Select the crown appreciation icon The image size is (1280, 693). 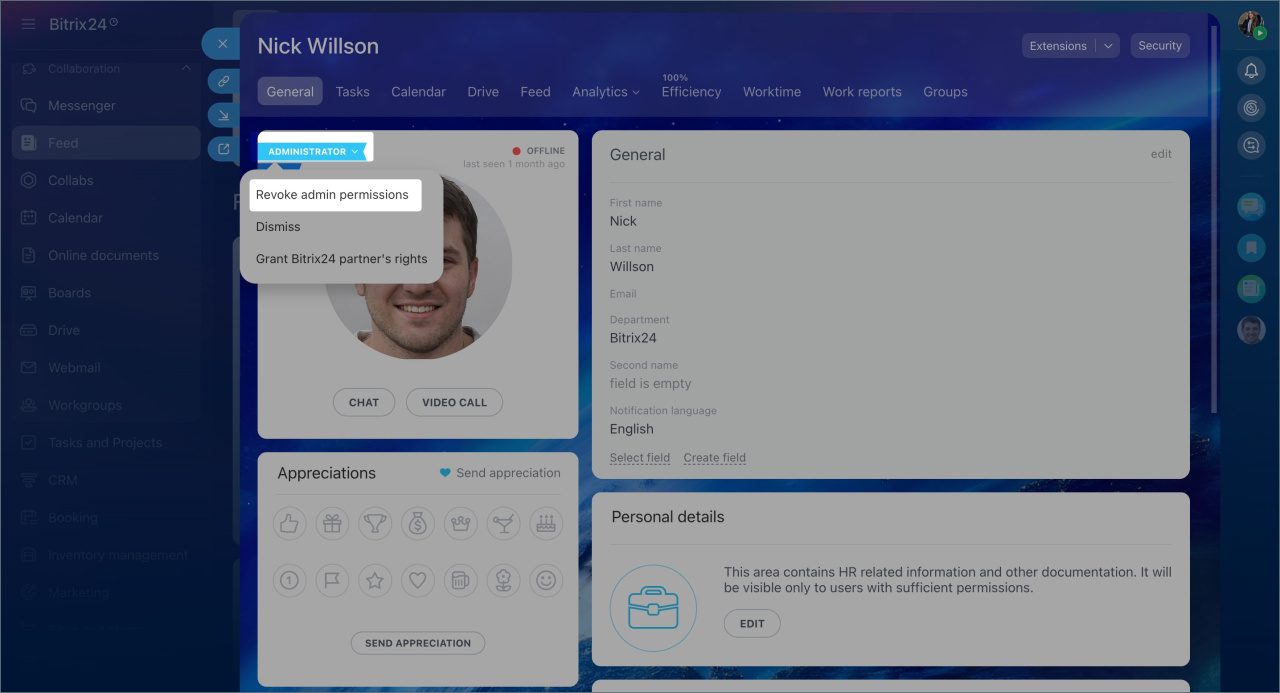[461, 523]
